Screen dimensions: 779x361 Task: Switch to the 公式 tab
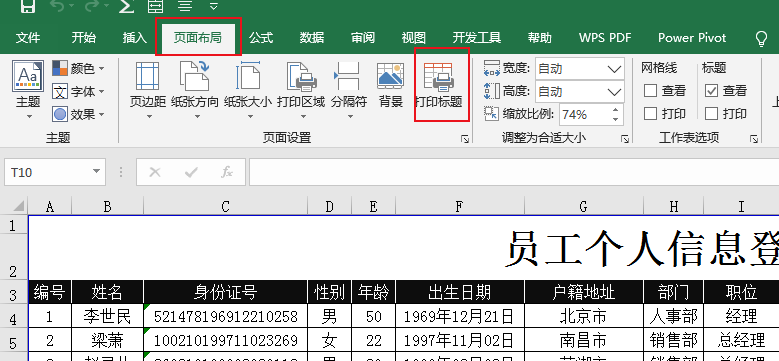point(261,38)
